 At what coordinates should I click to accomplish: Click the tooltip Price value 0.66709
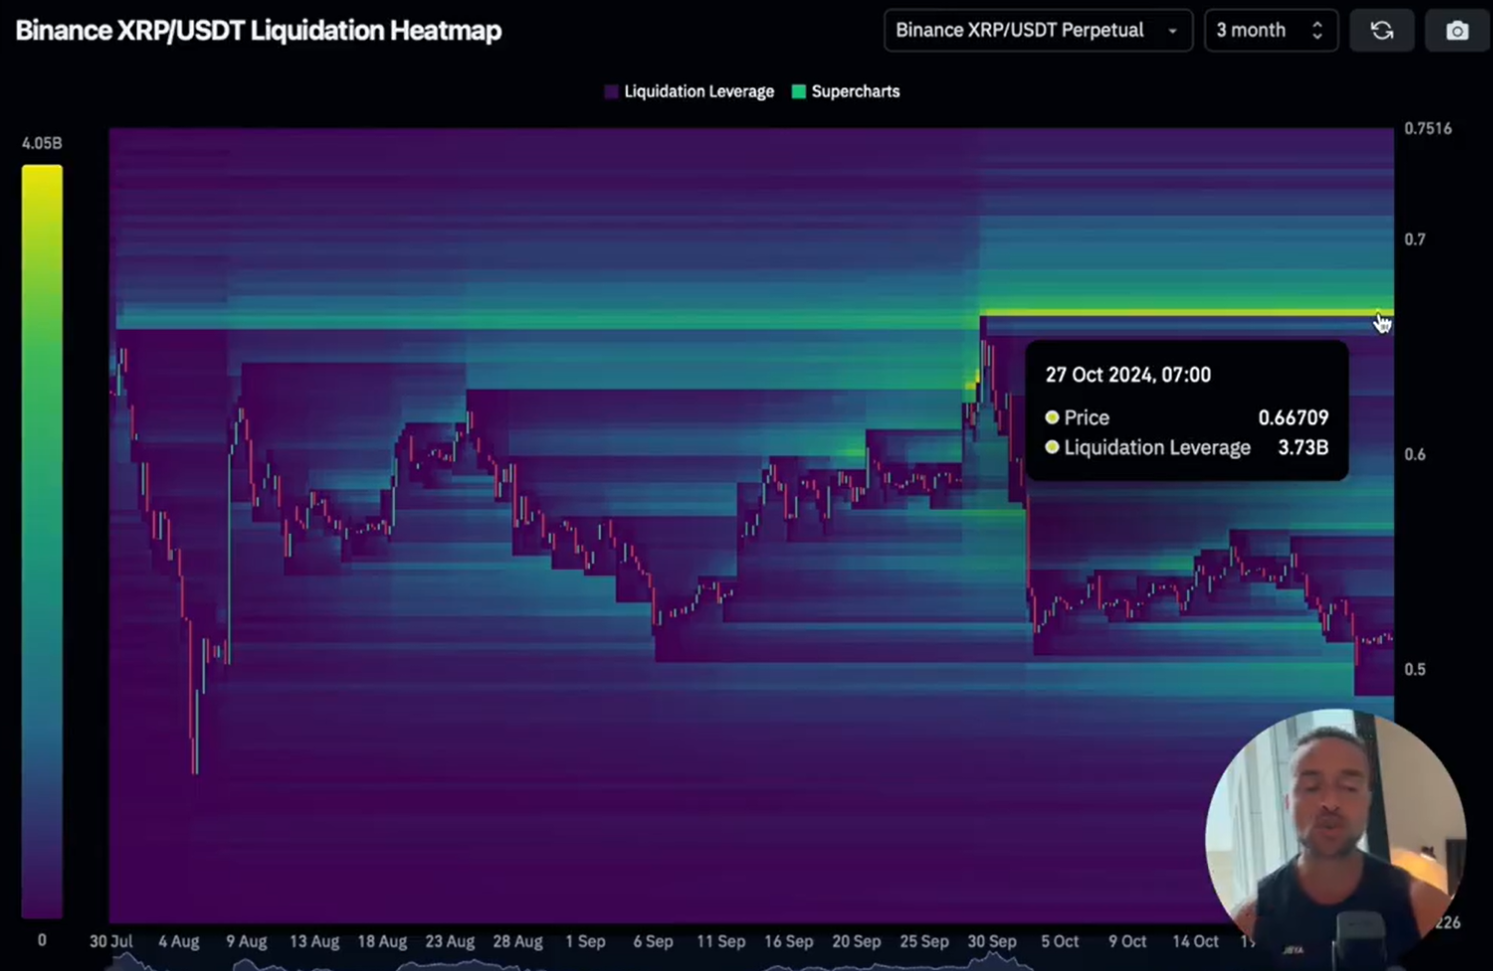(x=1293, y=418)
